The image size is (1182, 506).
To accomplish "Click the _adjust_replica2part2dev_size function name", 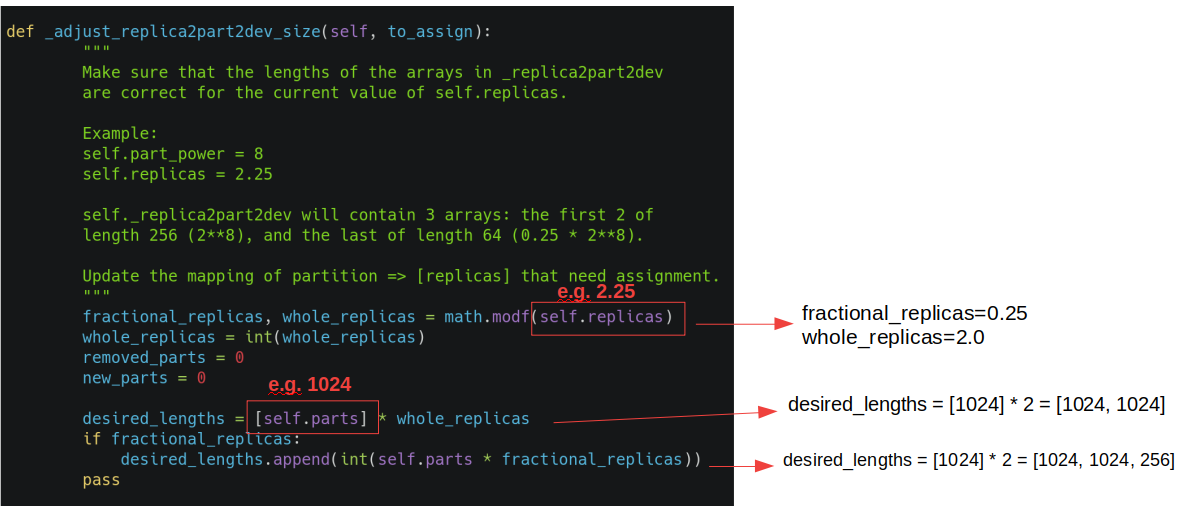I will click(183, 31).
